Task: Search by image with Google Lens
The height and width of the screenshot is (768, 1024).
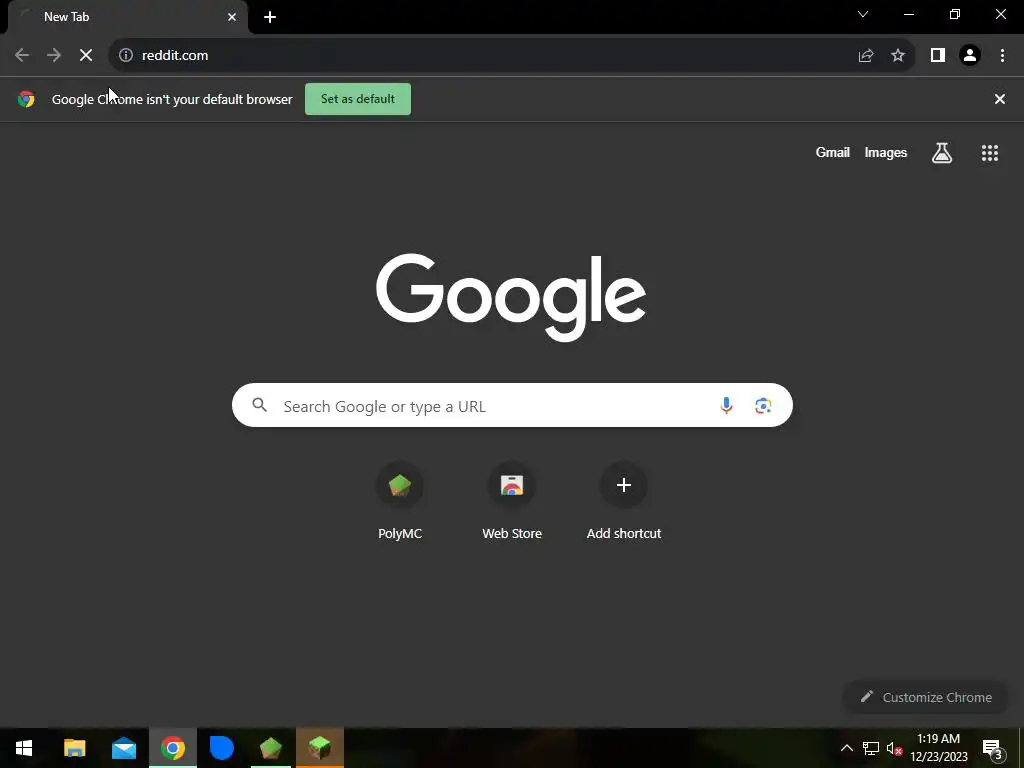Action: pyautogui.click(x=763, y=406)
